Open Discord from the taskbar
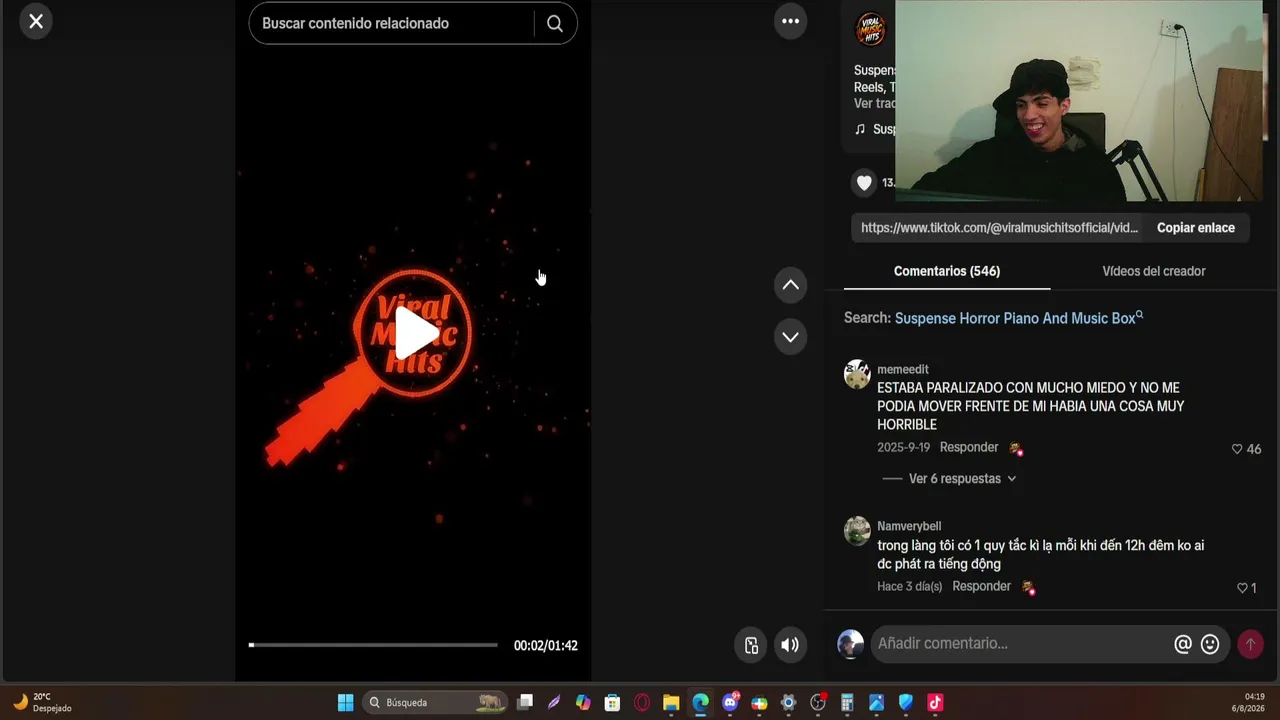1280x720 pixels. [x=730, y=703]
